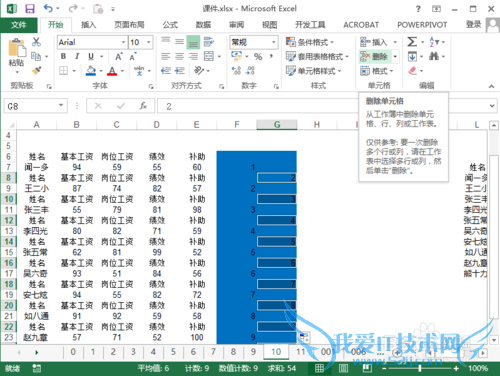Switch to the POWERPIVOT tab
This screenshot has width=500, height=376.
tap(422, 25)
